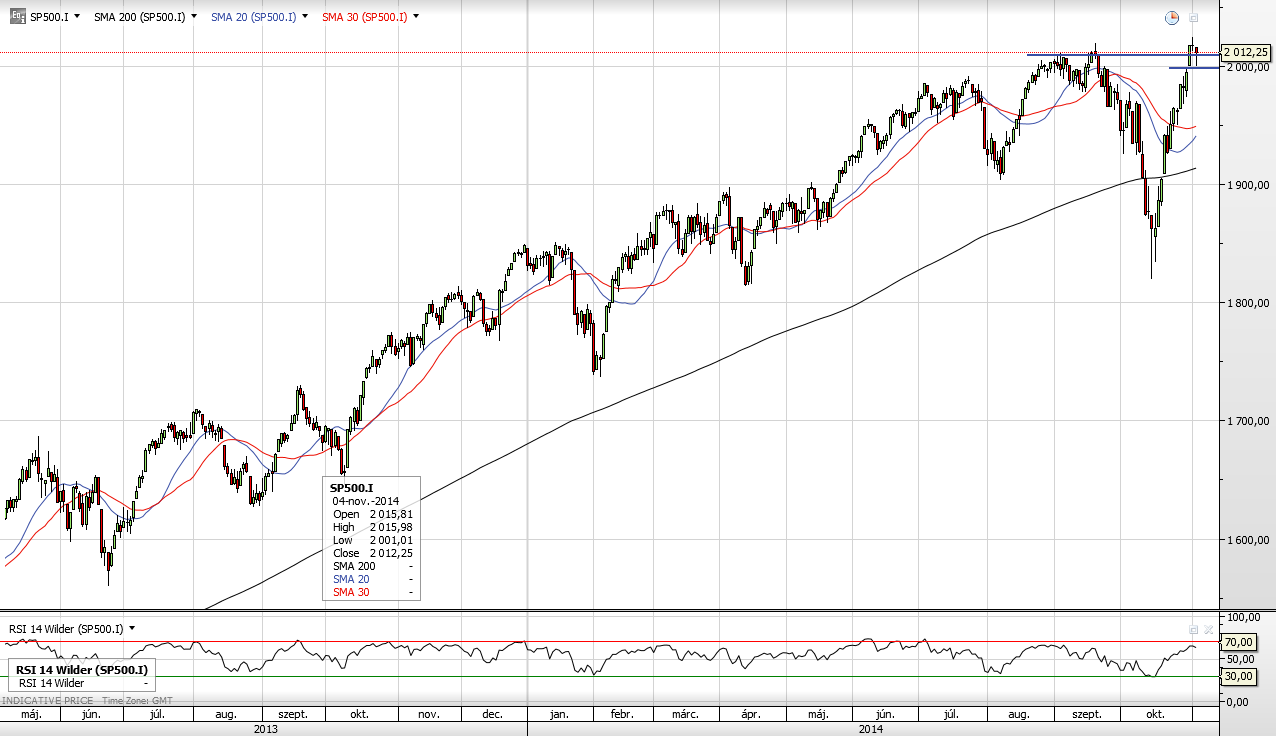Click the 1 600,00 price axis label

coord(1246,540)
